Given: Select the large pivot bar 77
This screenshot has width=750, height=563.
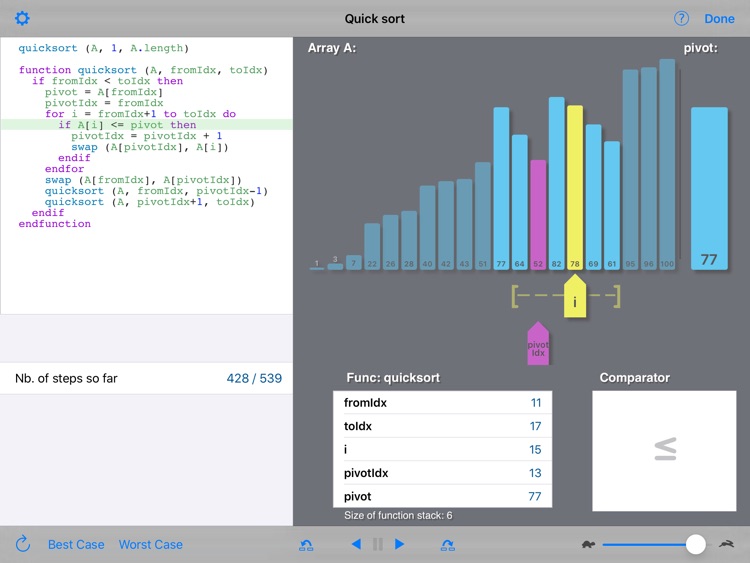Looking at the screenshot, I should [x=709, y=188].
